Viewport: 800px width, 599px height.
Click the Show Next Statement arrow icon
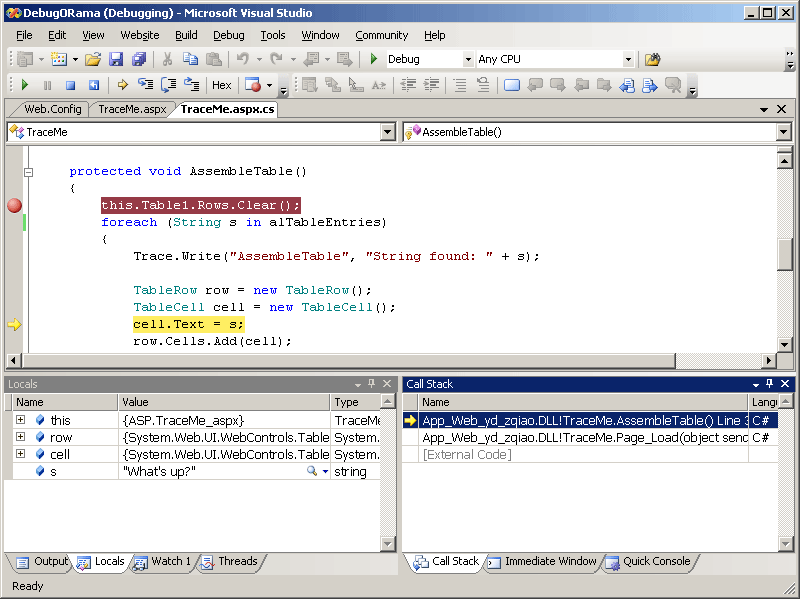[123, 86]
